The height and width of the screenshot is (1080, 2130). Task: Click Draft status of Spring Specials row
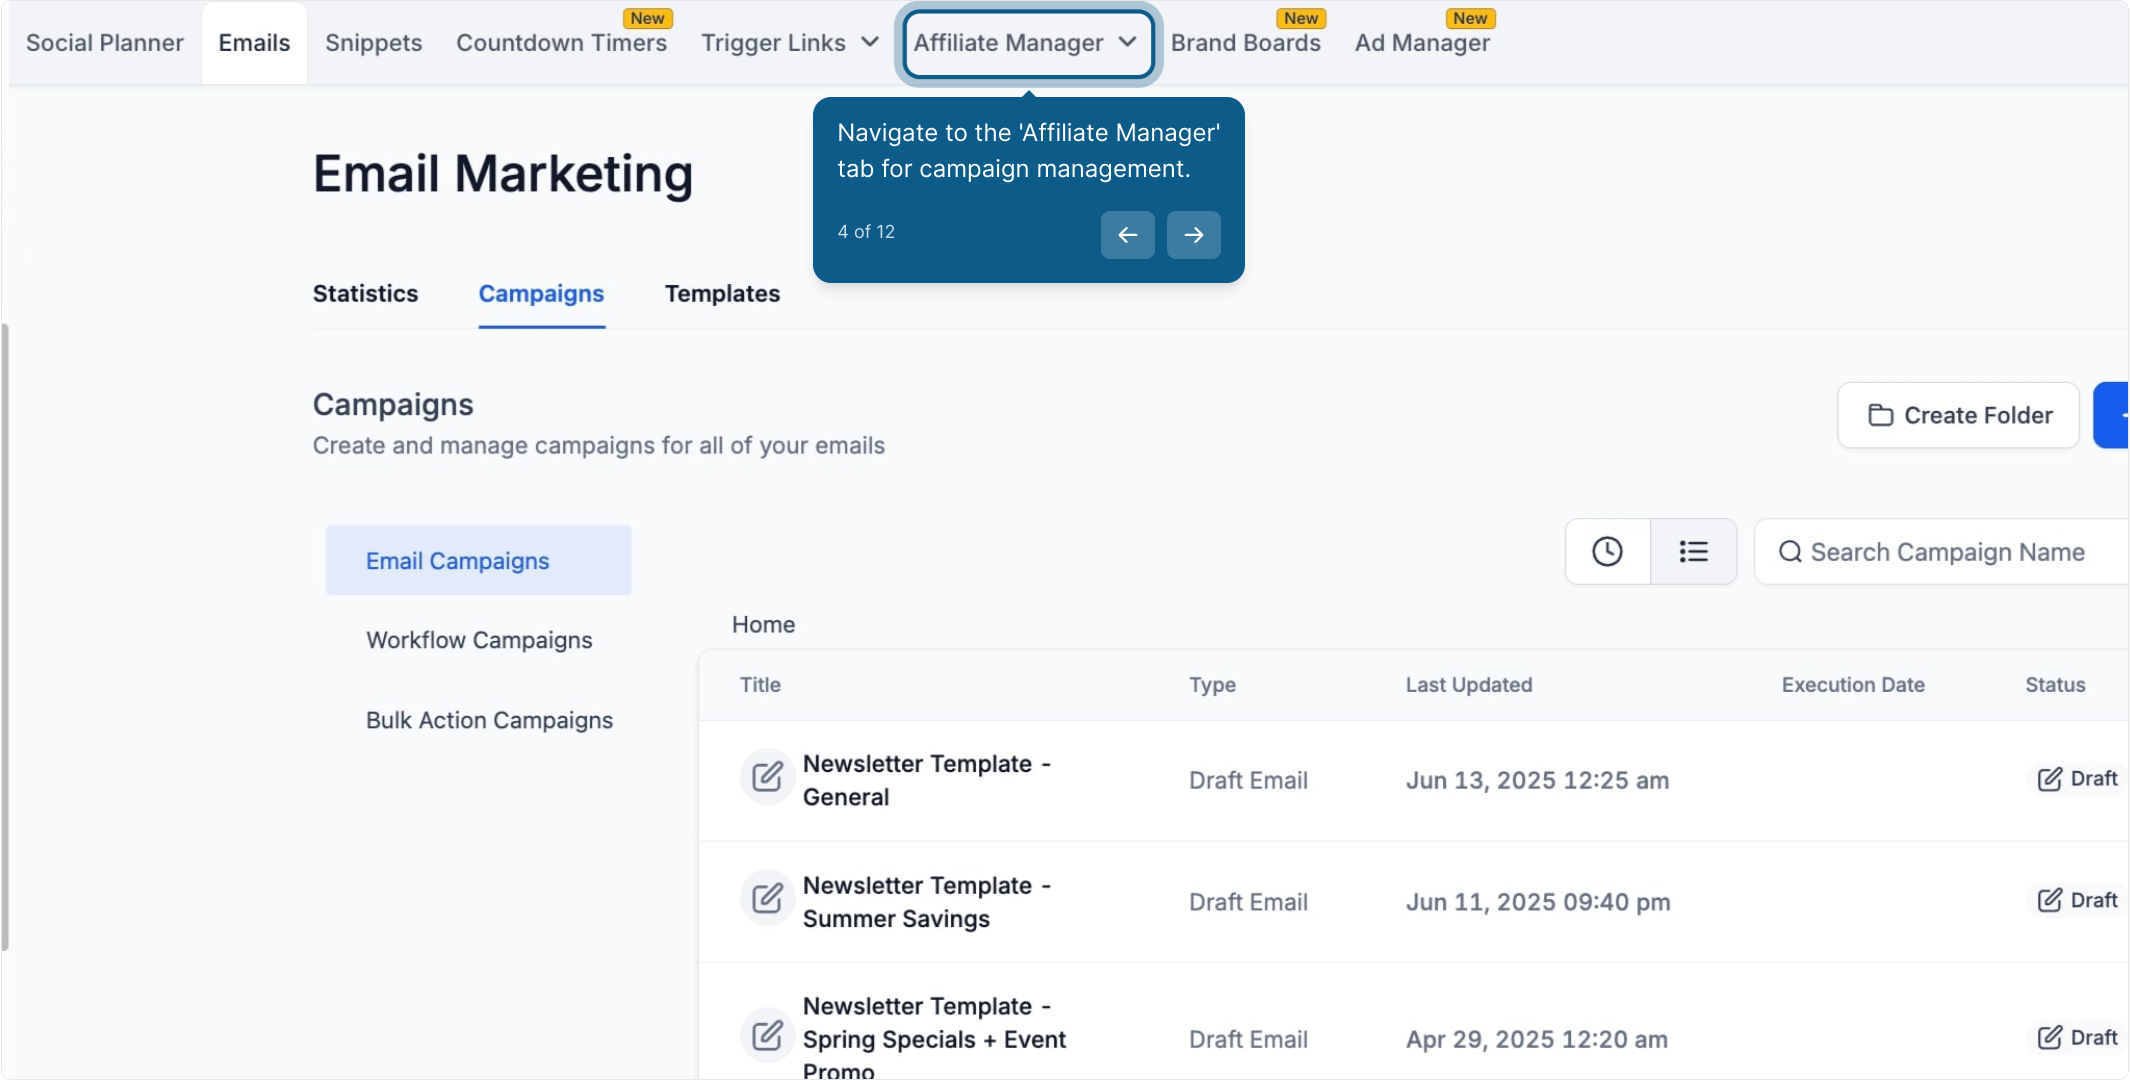(2078, 1038)
